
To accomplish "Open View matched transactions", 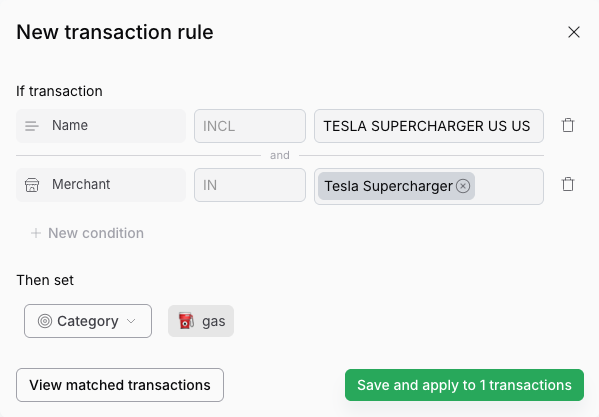I will 120,385.
